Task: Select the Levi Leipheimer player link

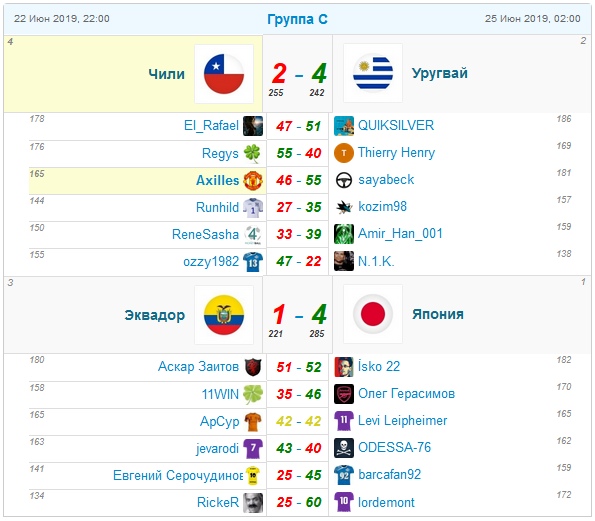Action: point(402,420)
